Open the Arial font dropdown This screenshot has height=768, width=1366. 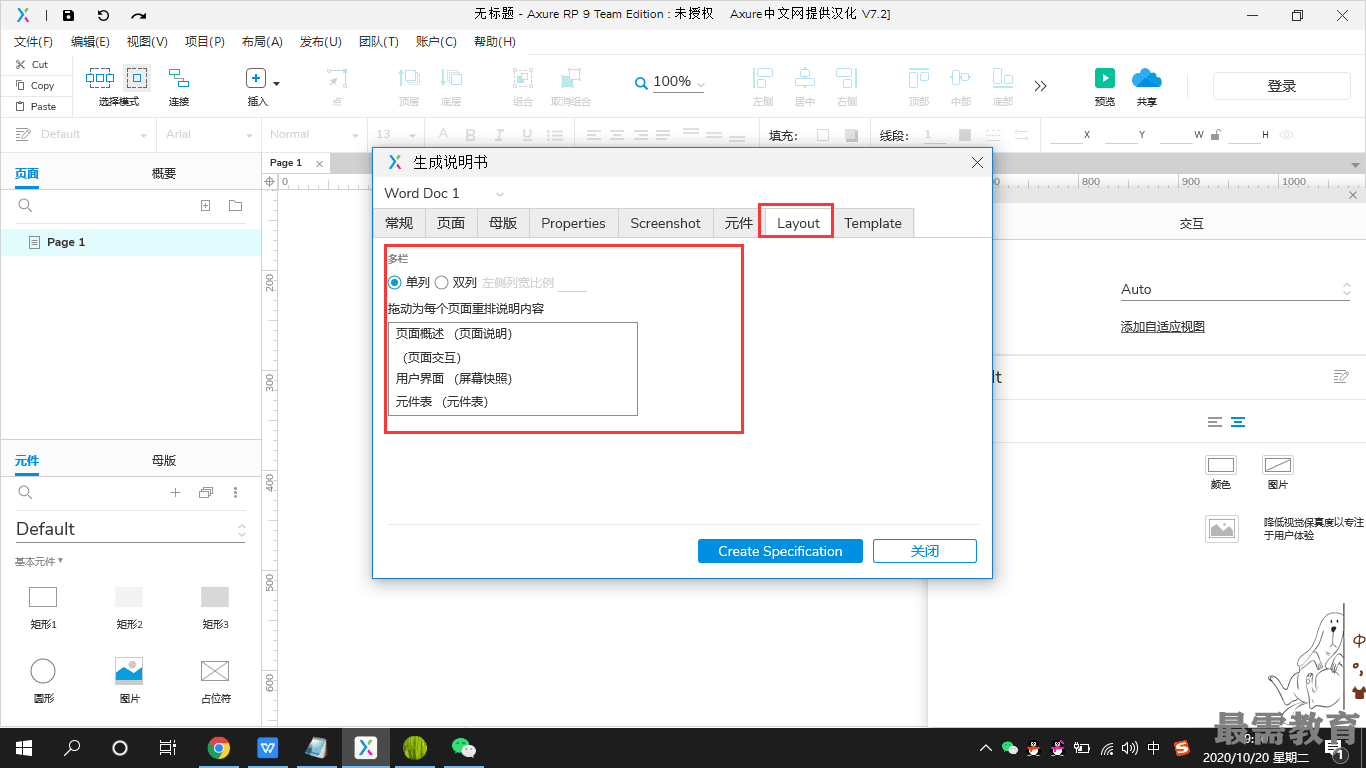click(209, 134)
